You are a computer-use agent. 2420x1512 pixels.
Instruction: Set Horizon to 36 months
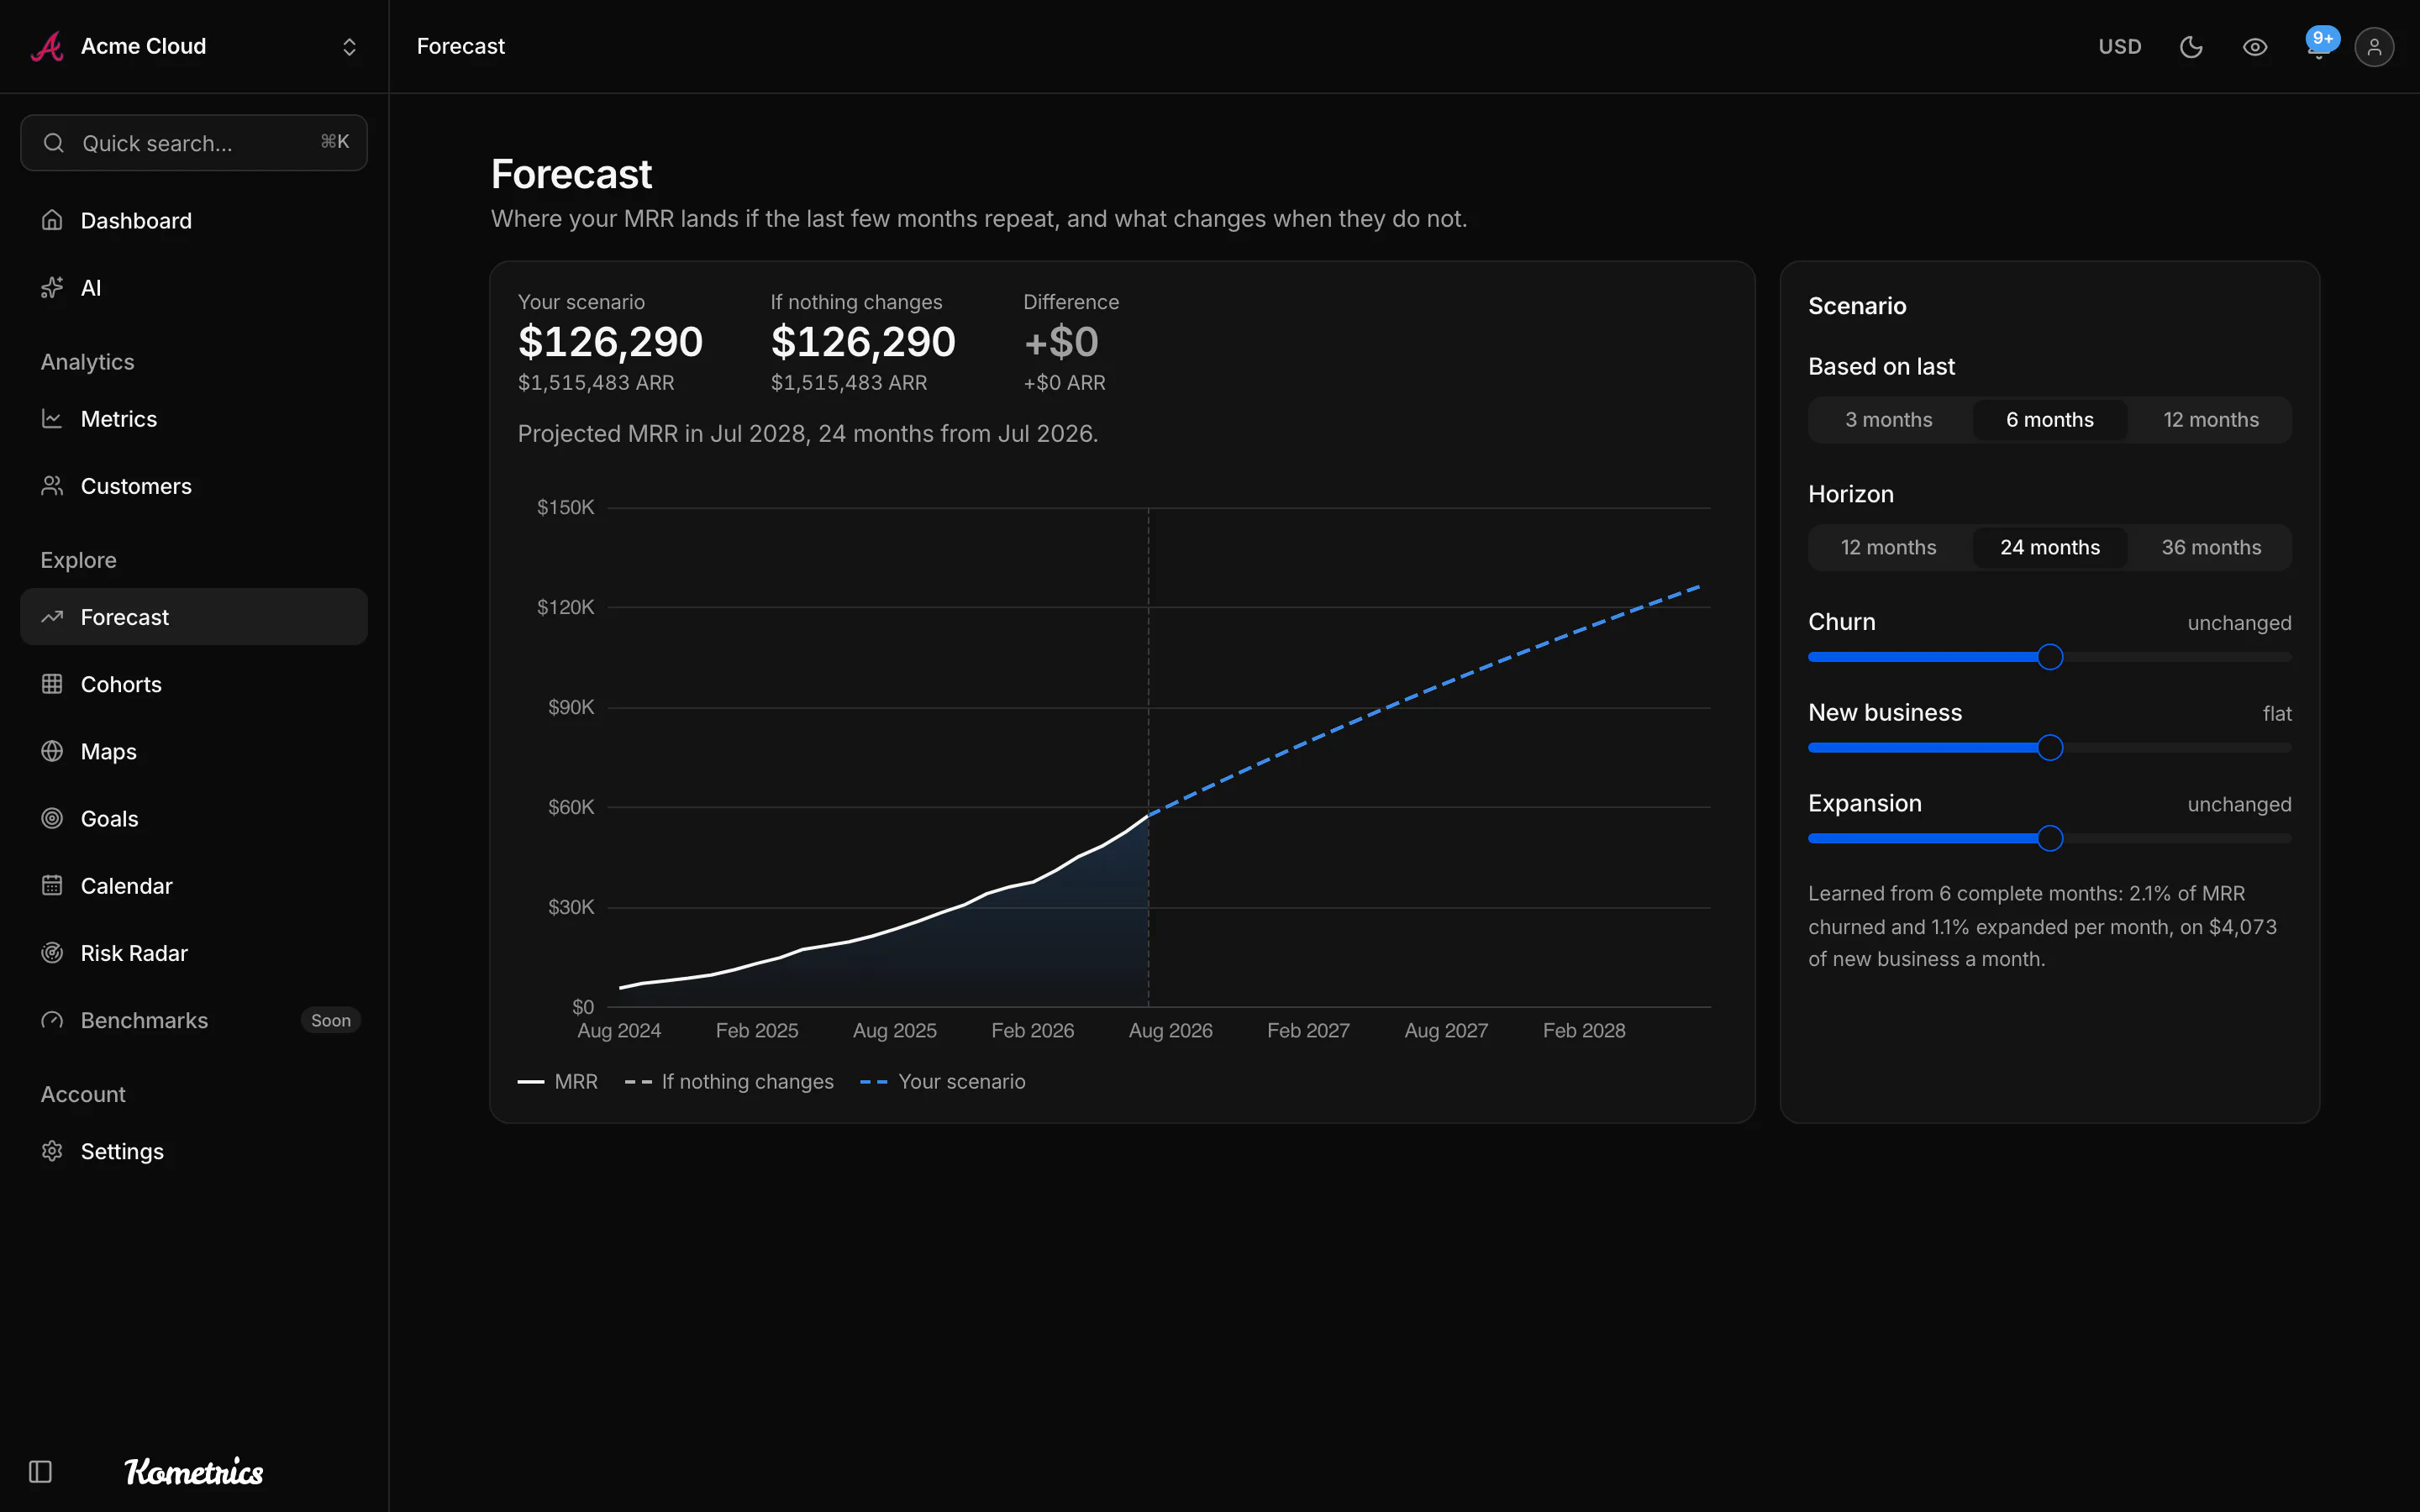click(x=2211, y=547)
